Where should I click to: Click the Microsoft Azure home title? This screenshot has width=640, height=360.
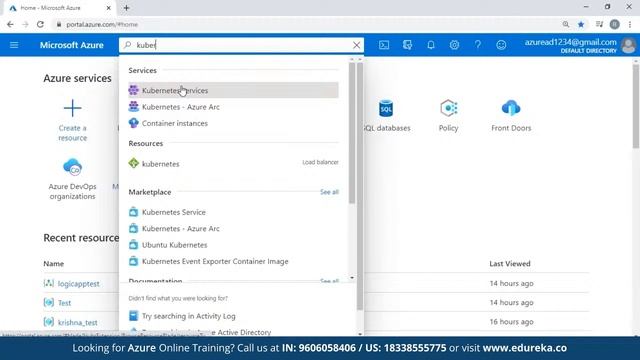click(71, 45)
